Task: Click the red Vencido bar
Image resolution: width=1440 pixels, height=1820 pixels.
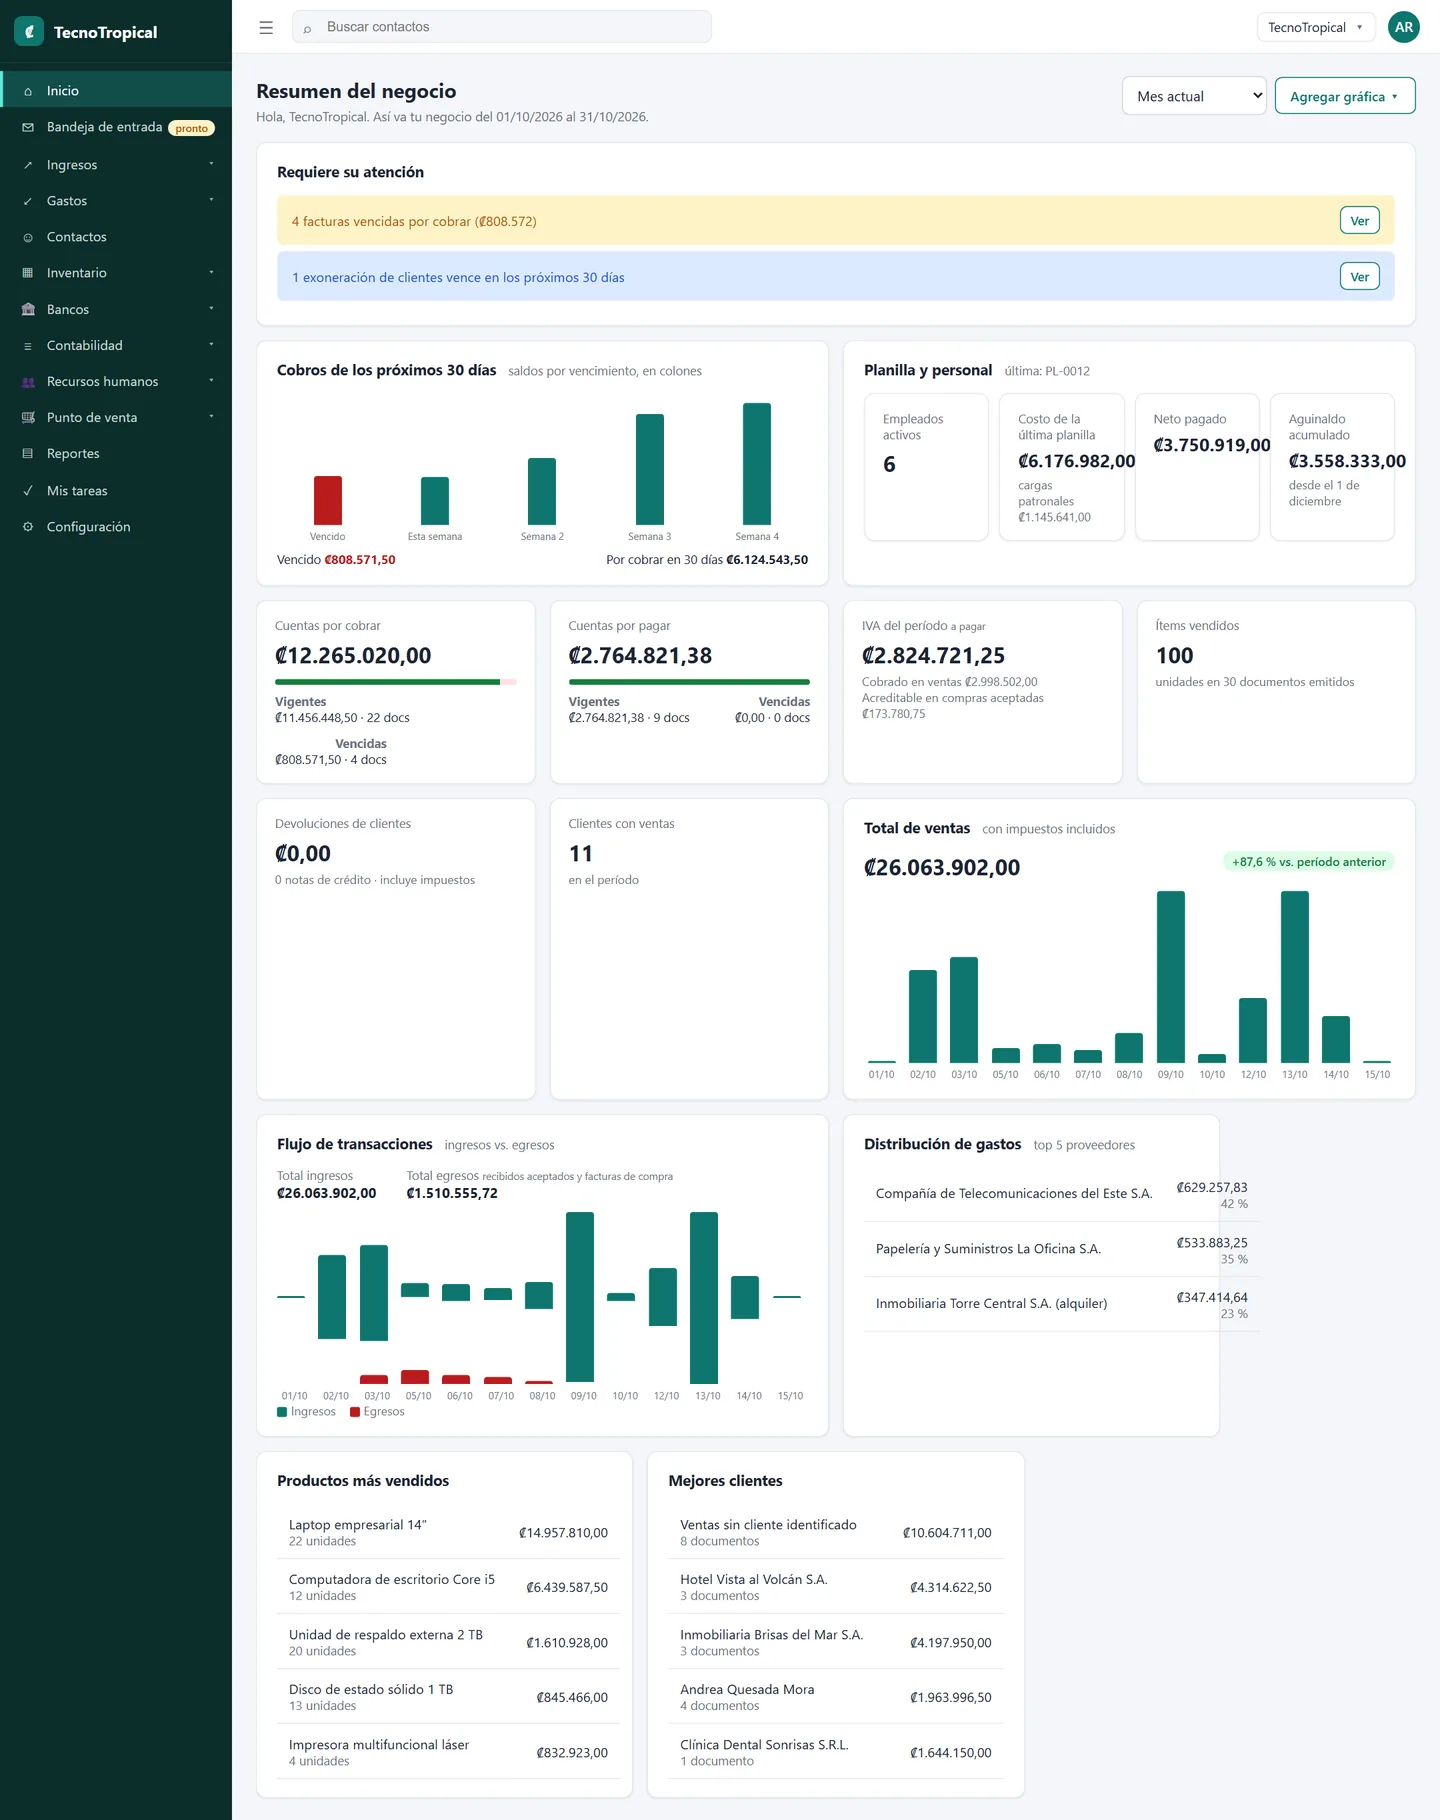Action: click(x=328, y=500)
